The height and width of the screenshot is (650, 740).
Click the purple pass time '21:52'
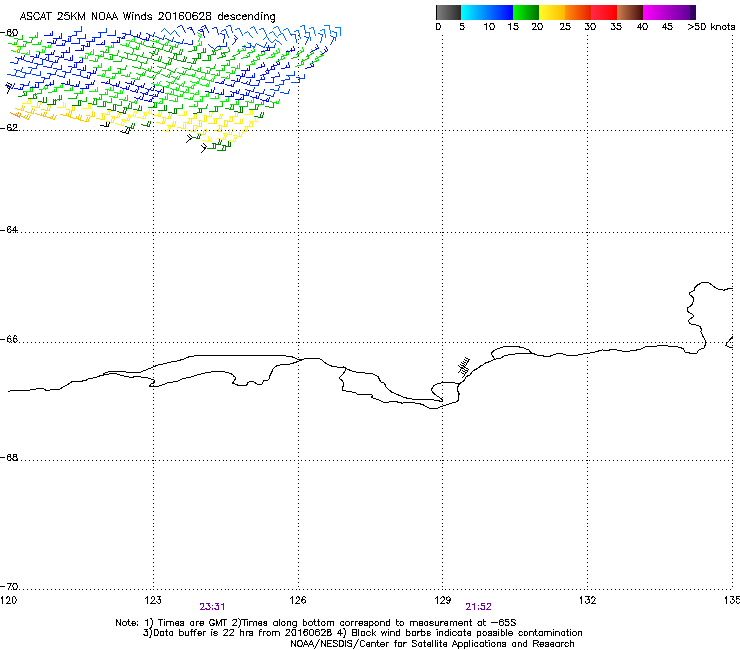(478, 607)
